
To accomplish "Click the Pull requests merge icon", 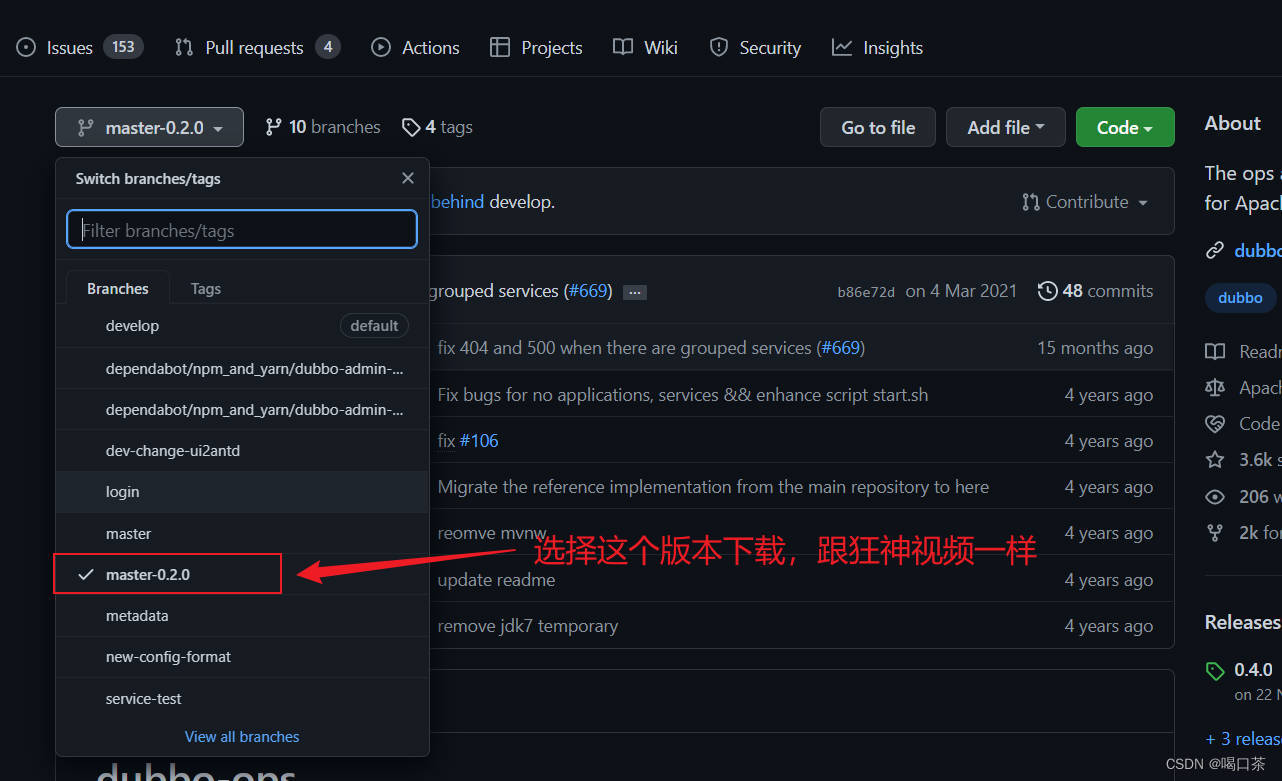I will point(184,47).
